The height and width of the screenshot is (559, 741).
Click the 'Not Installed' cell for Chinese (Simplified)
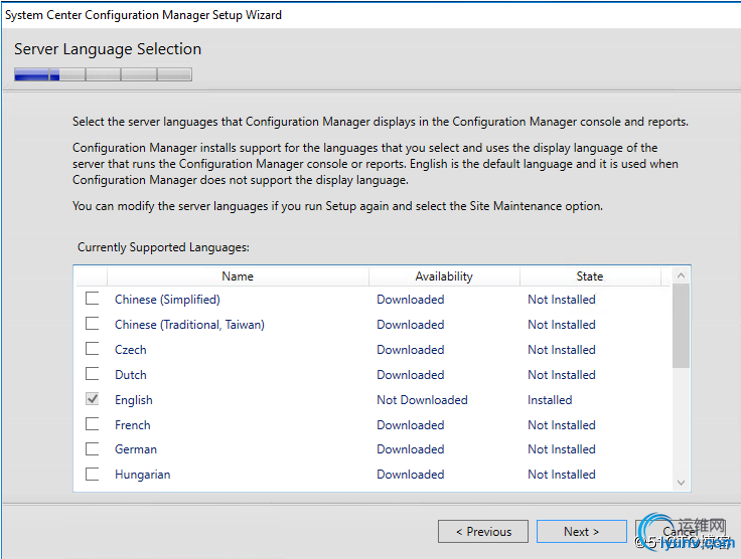[x=561, y=300]
